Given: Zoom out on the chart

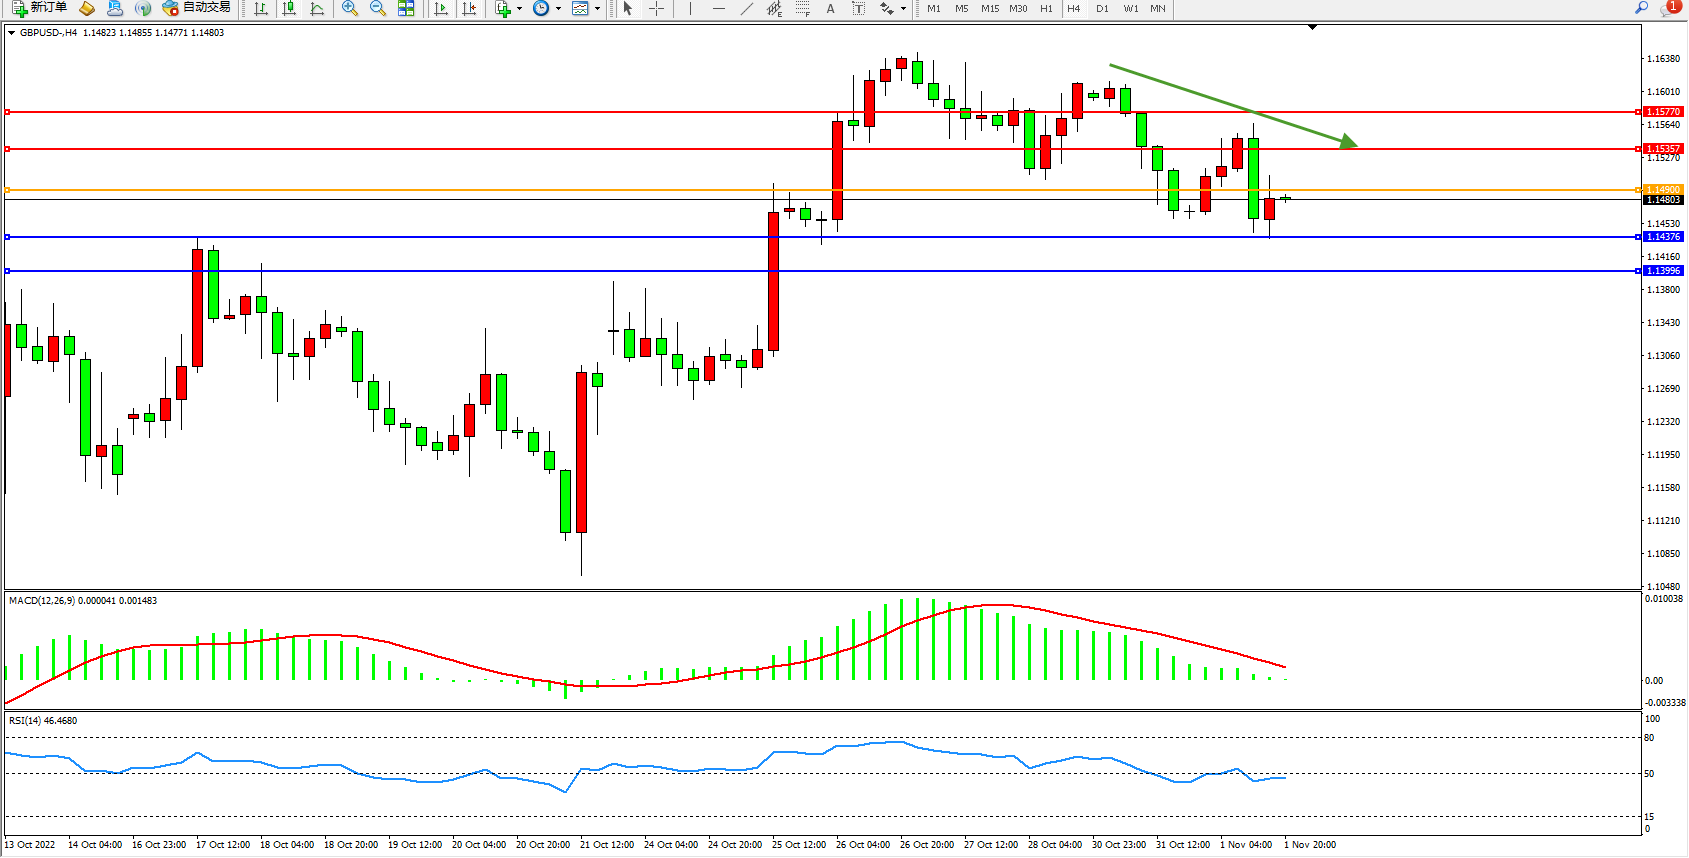Looking at the screenshot, I should coord(378,8).
